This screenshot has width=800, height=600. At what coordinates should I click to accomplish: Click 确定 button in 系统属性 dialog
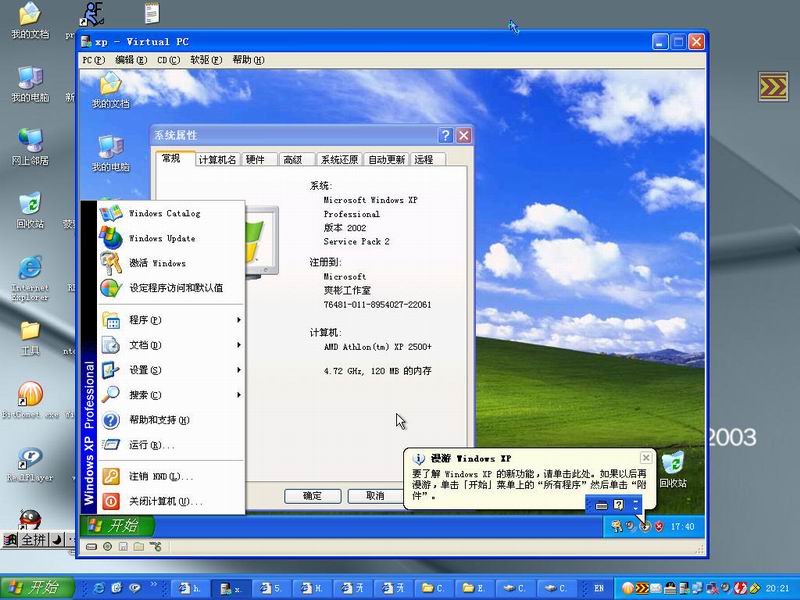click(x=312, y=495)
